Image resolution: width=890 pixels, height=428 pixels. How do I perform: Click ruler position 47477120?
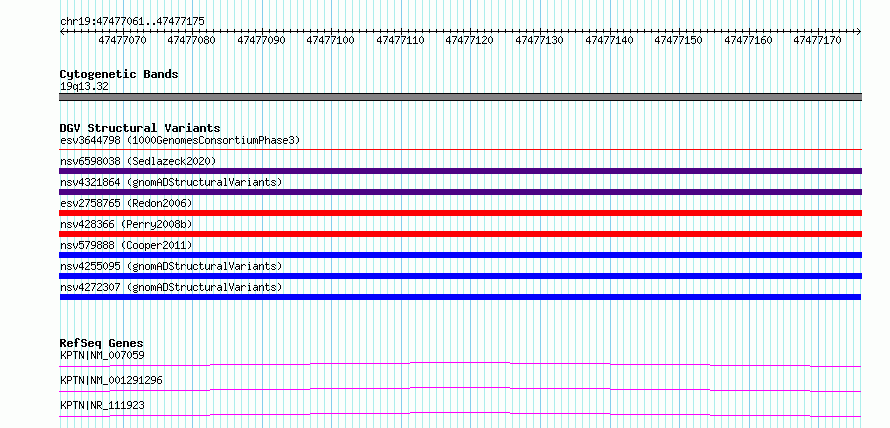[469, 40]
